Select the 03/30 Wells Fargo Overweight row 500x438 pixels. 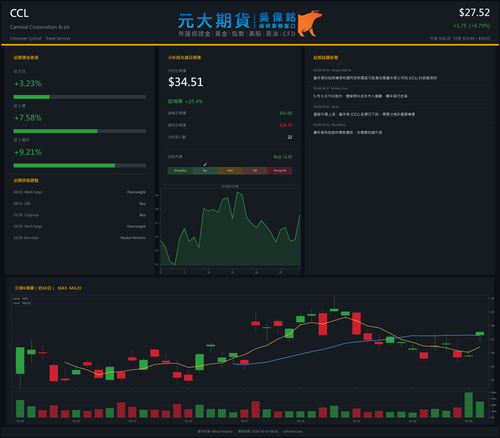point(80,226)
